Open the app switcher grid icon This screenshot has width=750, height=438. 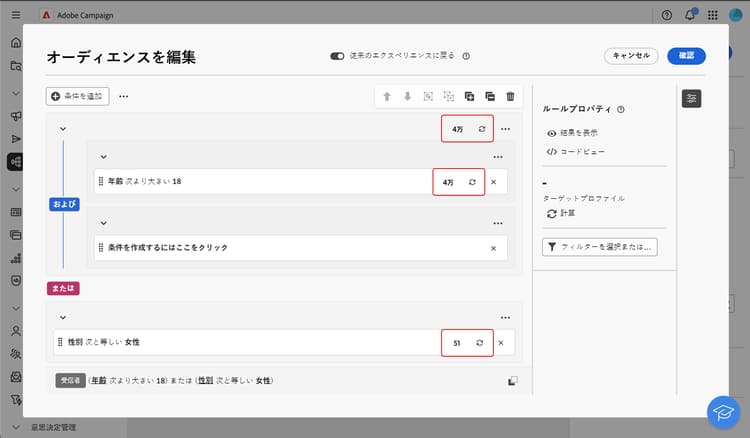point(713,15)
